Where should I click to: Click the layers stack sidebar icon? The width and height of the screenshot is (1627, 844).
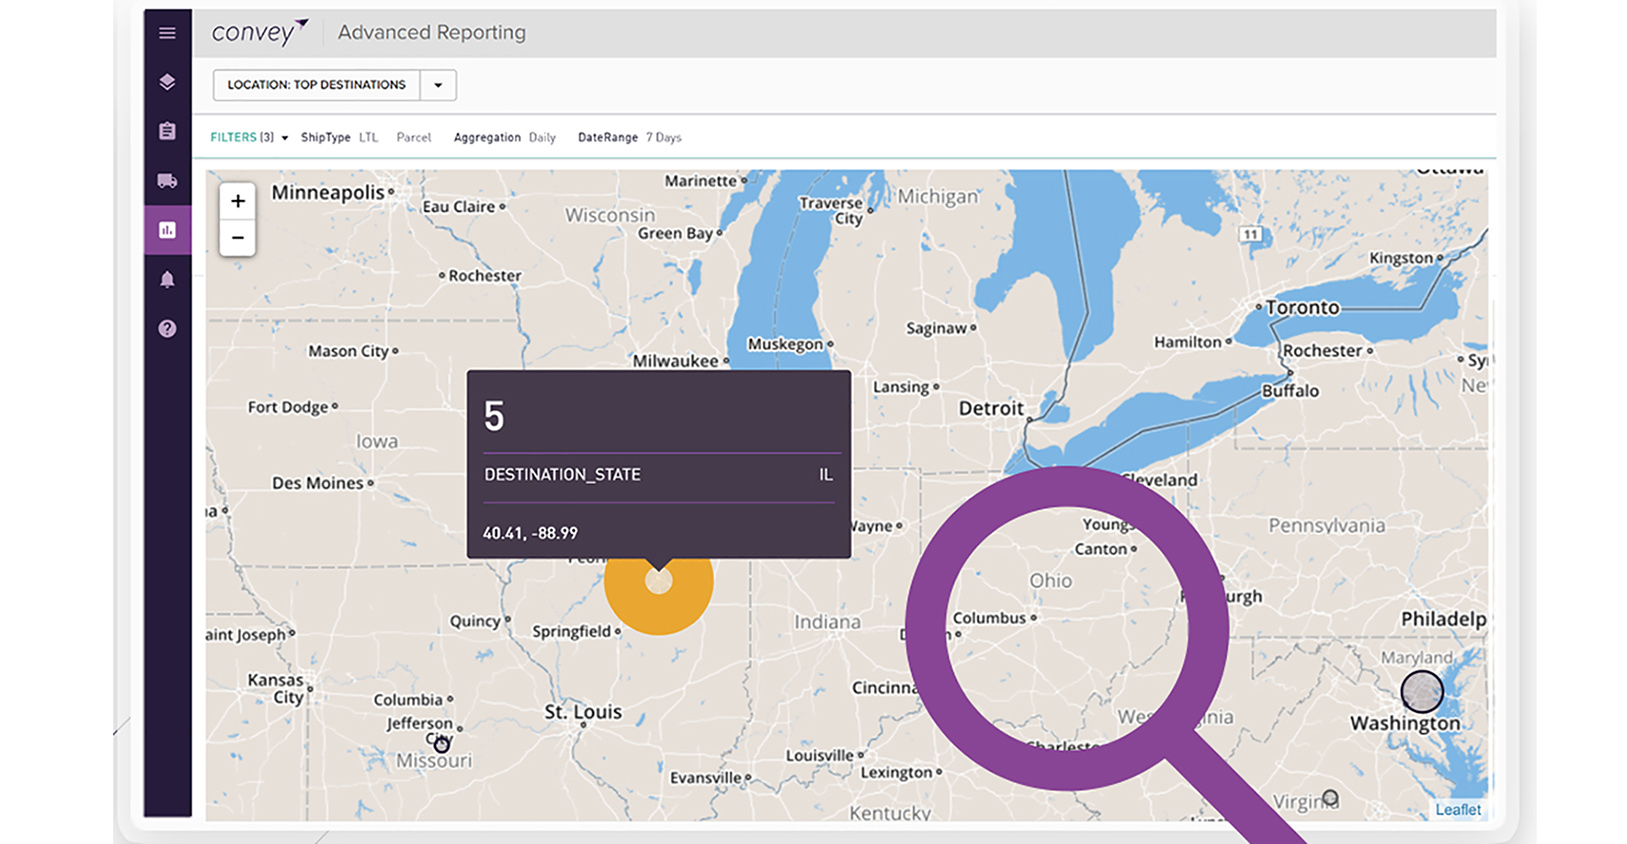click(167, 82)
